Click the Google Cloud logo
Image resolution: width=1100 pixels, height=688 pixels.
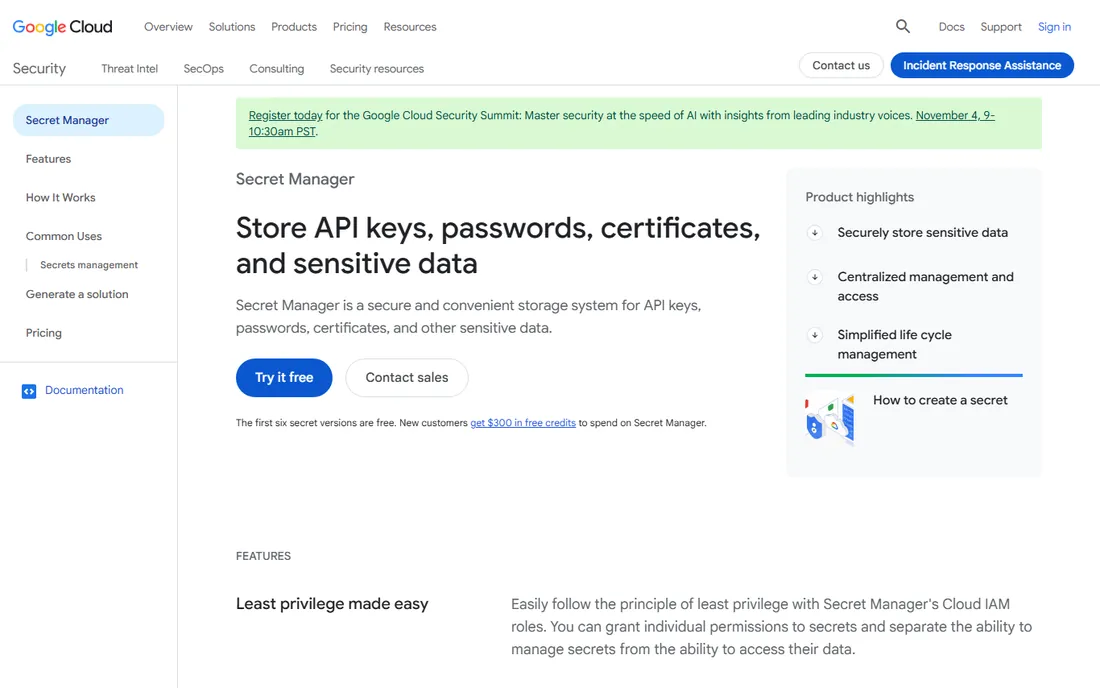[62, 27]
